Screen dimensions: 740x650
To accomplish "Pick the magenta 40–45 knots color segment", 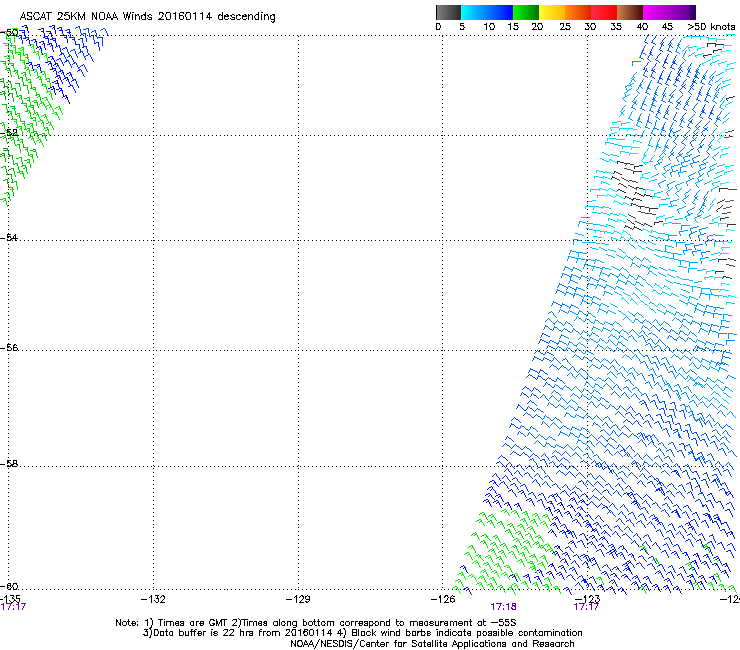I will pyautogui.click(x=656, y=12).
